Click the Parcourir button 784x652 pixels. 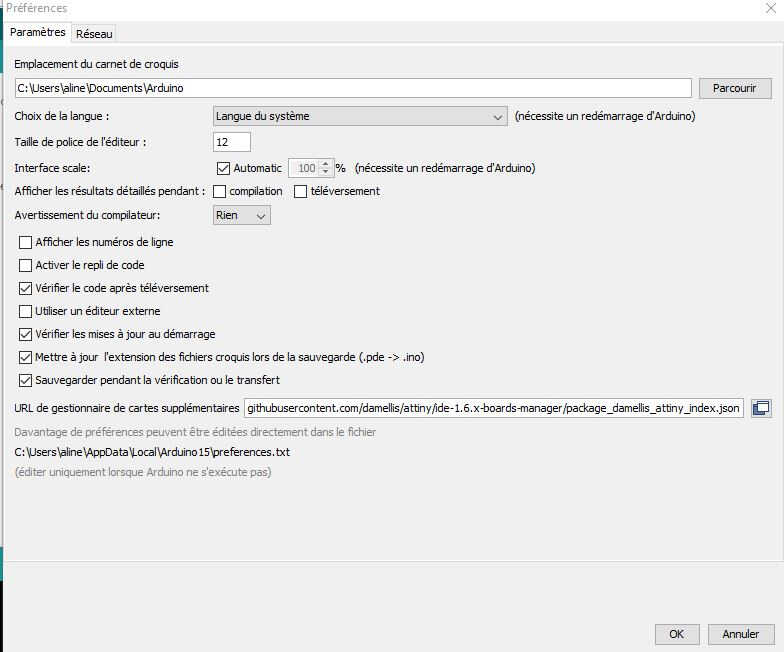734,88
